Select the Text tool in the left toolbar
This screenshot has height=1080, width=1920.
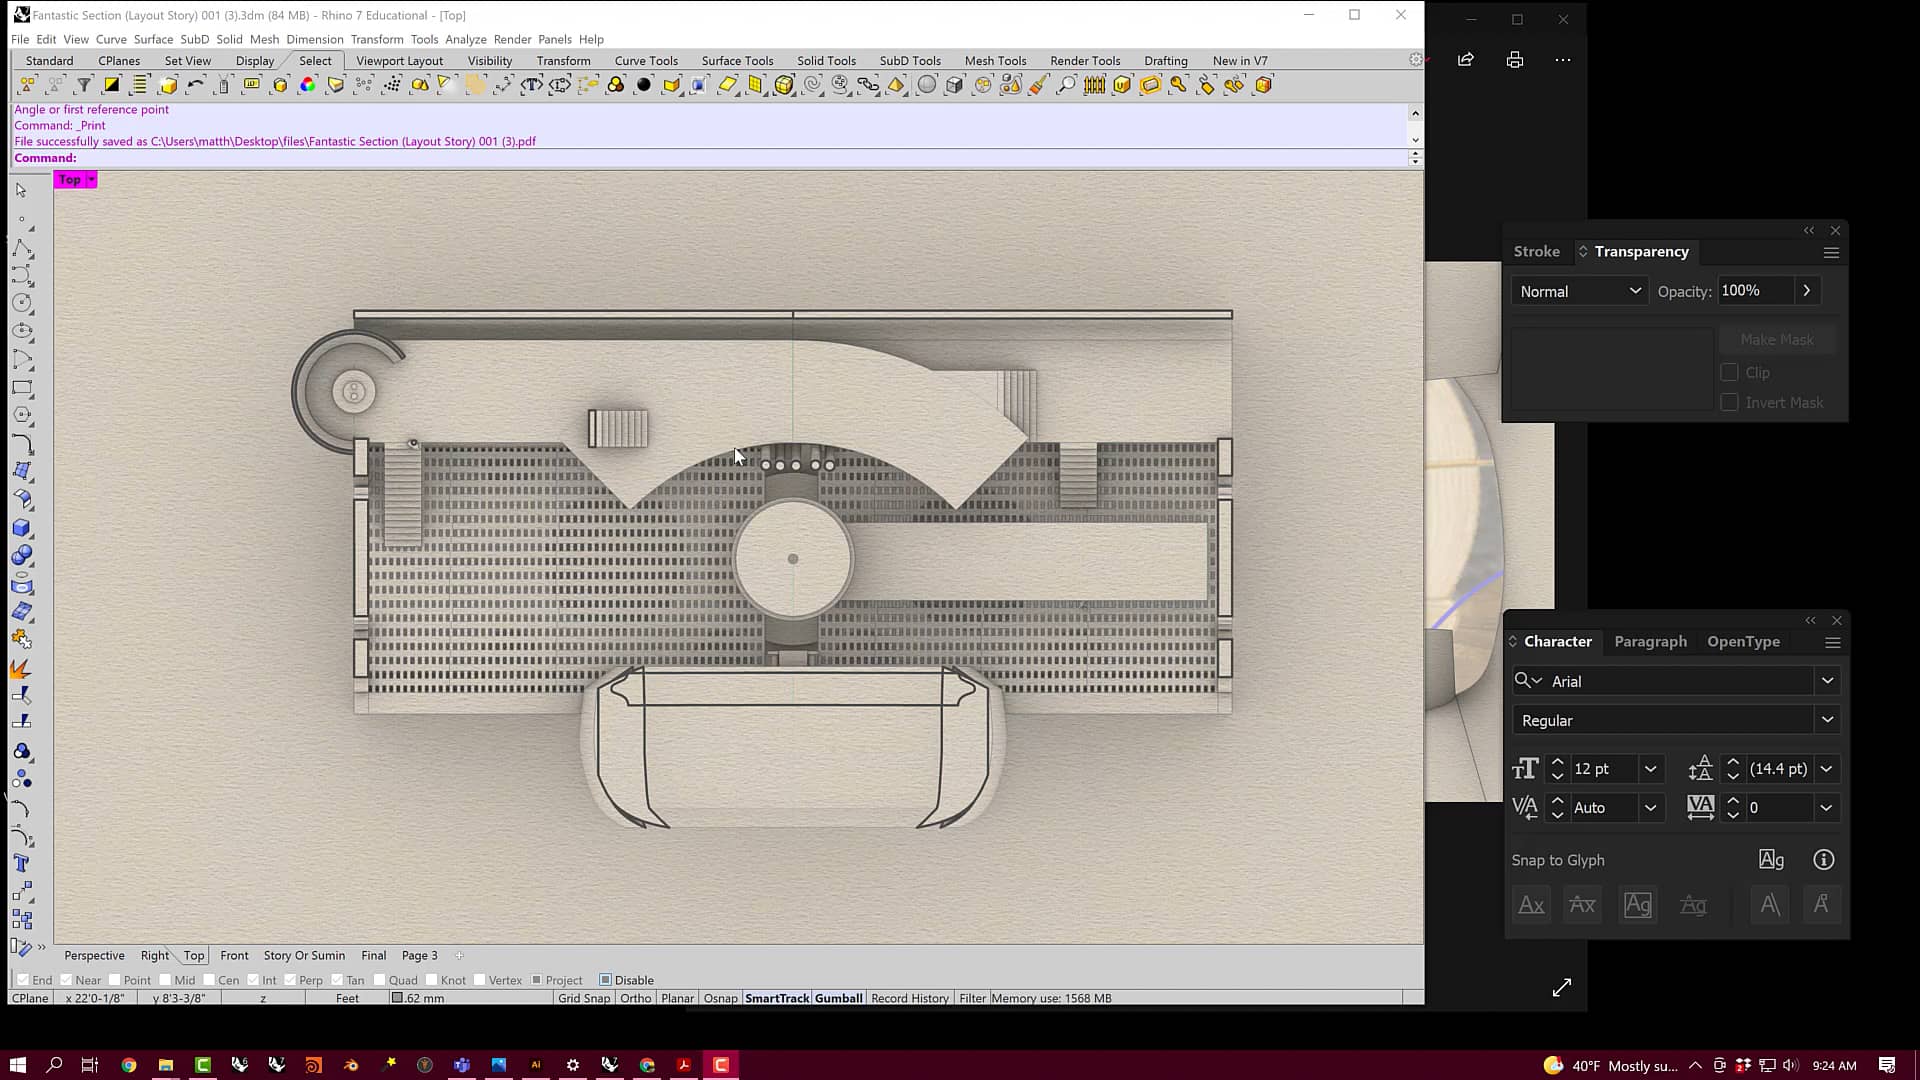click(23, 863)
